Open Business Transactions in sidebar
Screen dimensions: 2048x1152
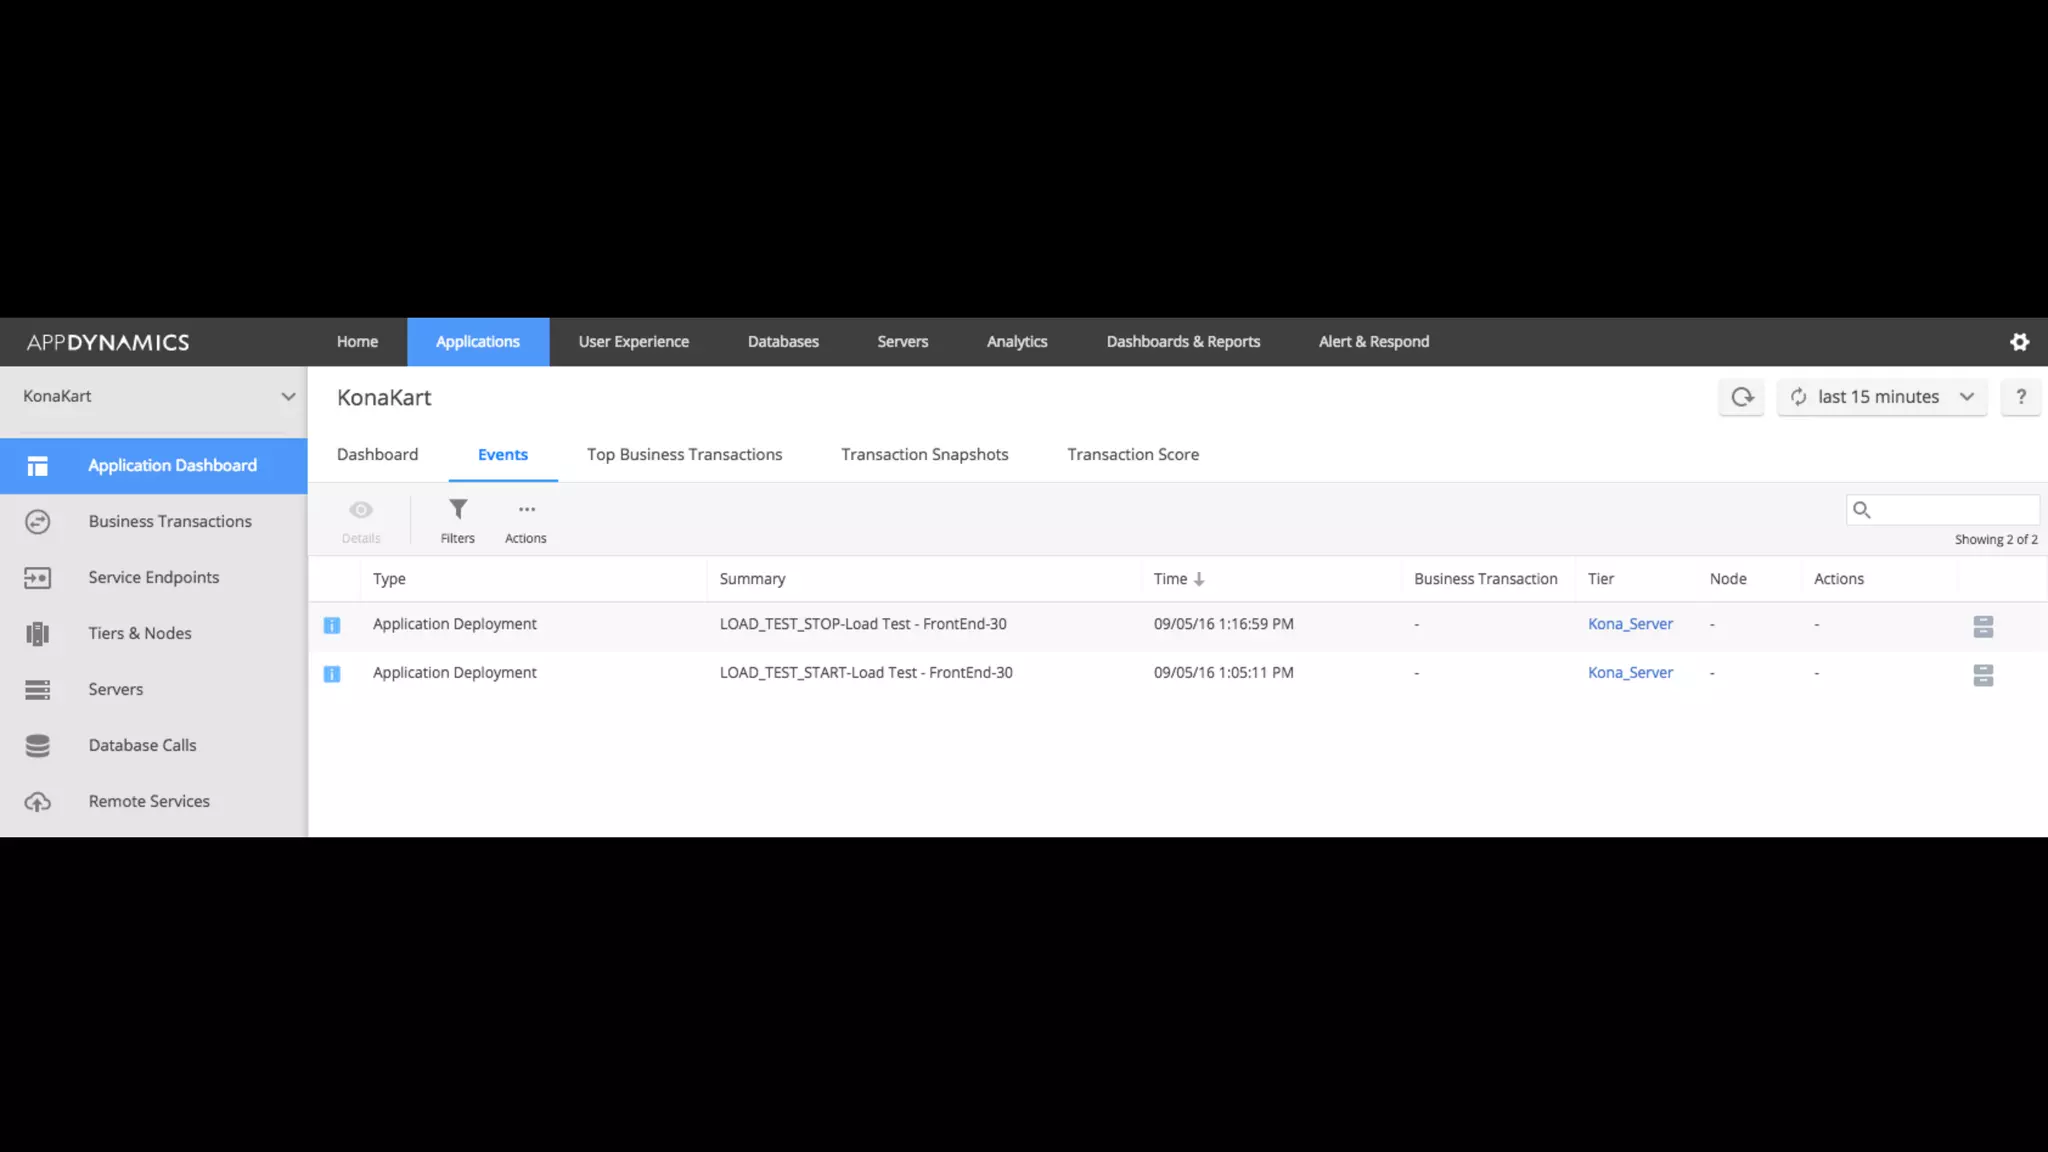(x=169, y=521)
